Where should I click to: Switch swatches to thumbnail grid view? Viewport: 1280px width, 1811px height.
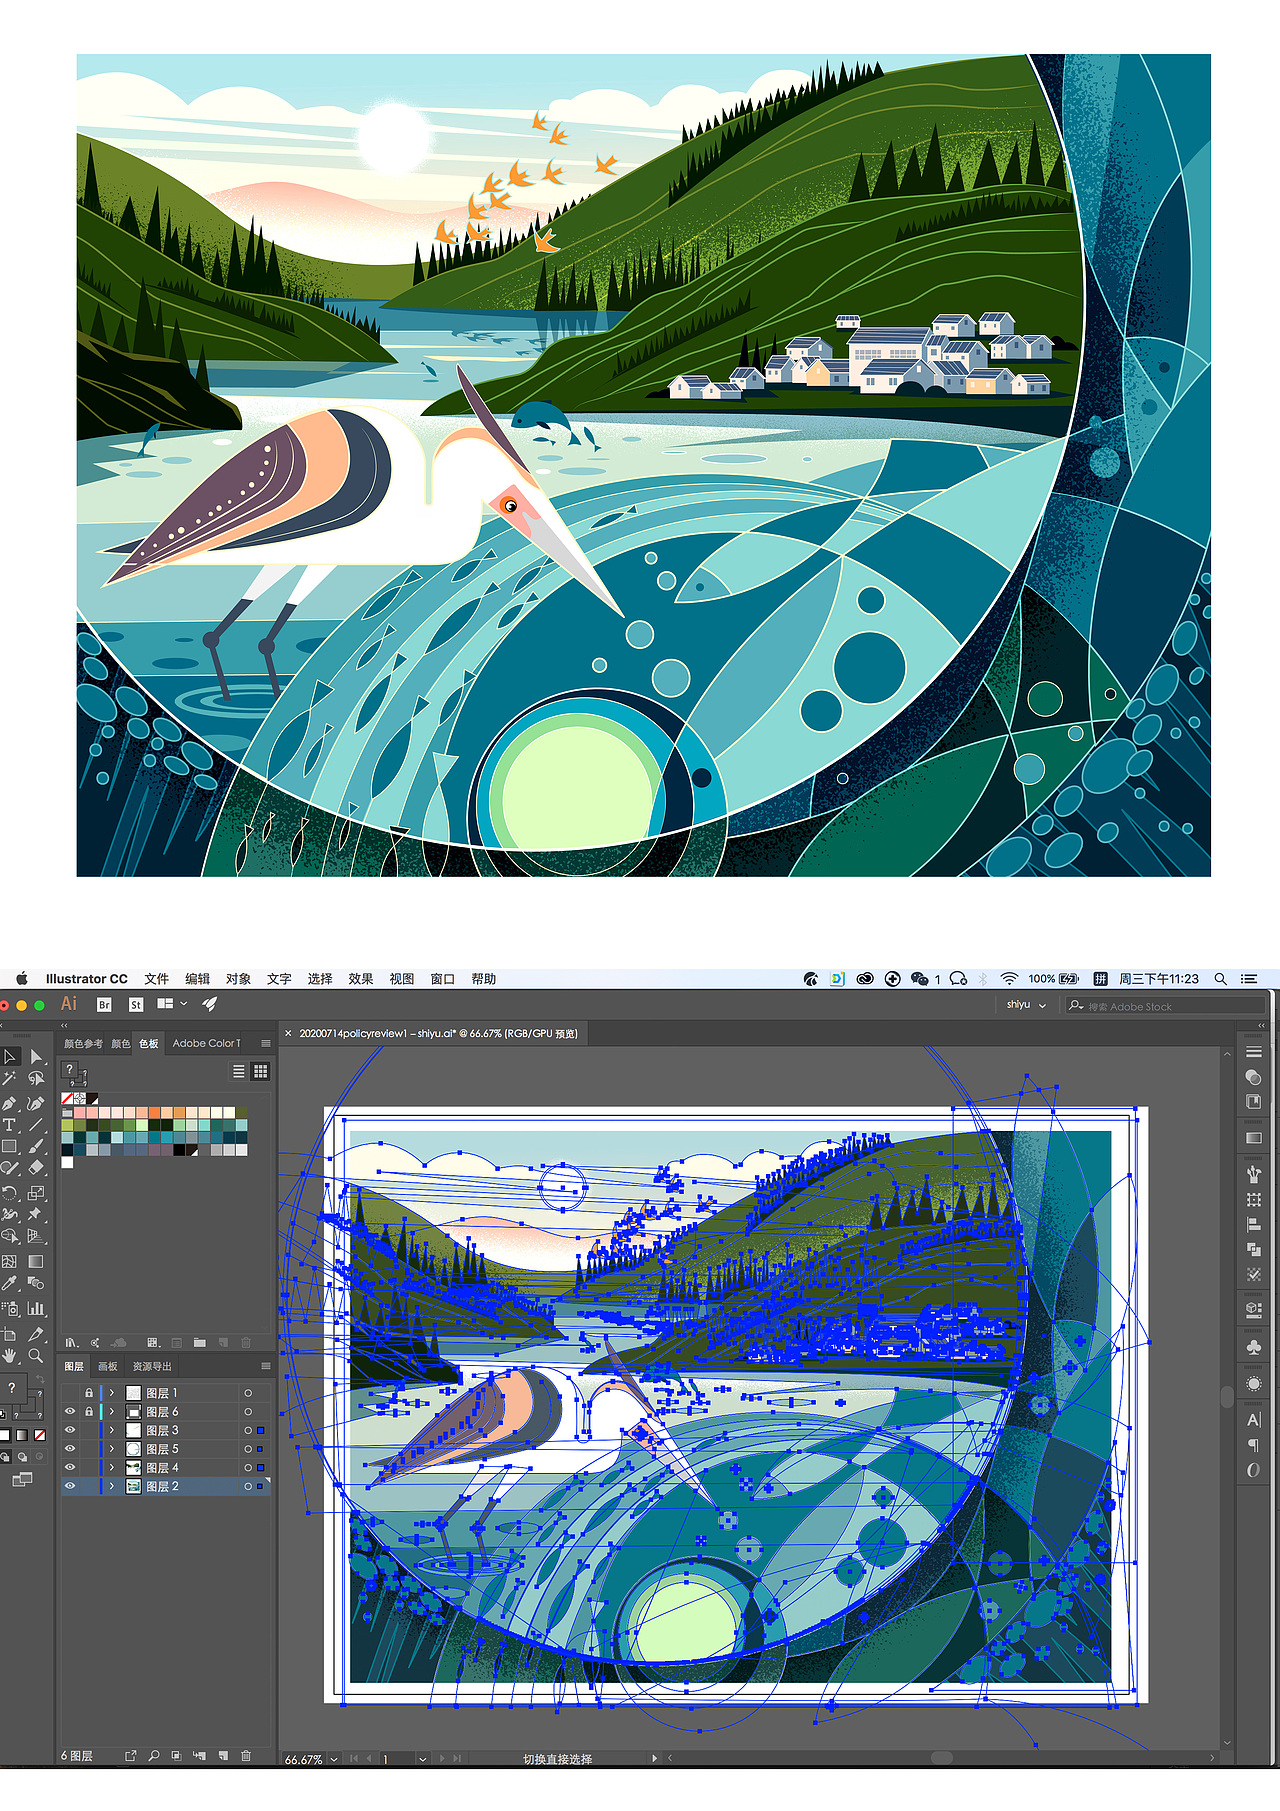[261, 1071]
